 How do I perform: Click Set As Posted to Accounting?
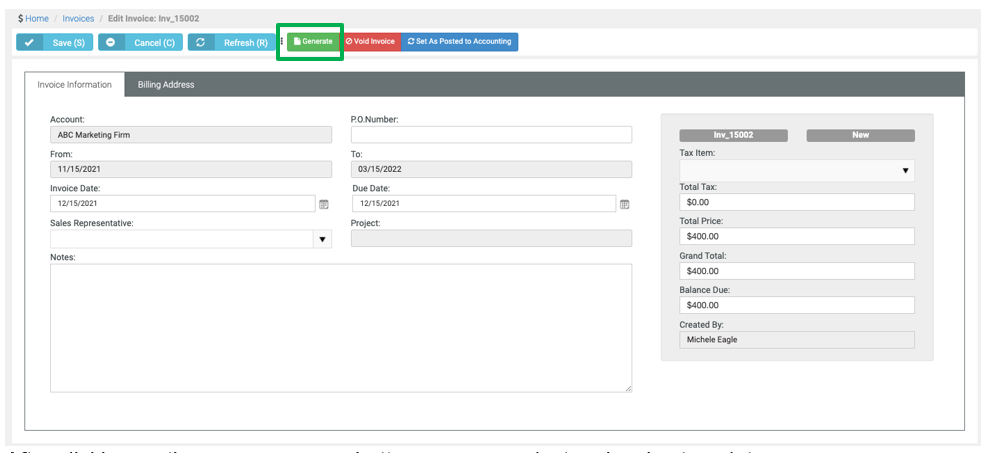click(459, 42)
